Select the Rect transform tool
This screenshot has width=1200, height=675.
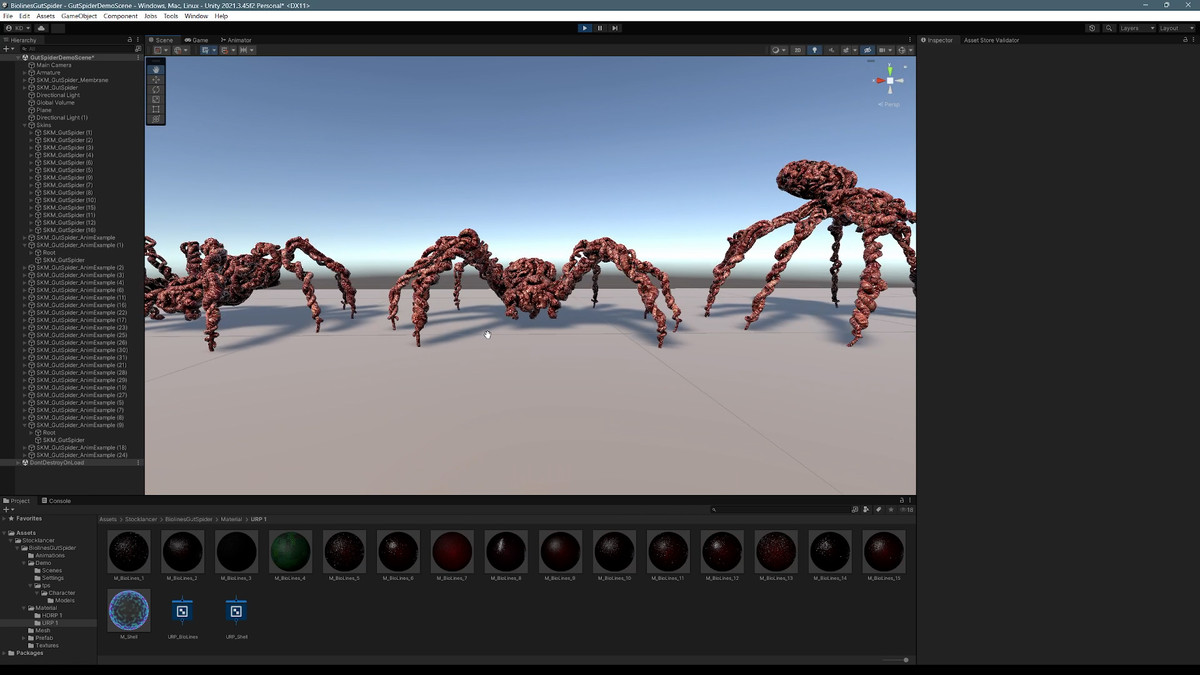(x=156, y=110)
